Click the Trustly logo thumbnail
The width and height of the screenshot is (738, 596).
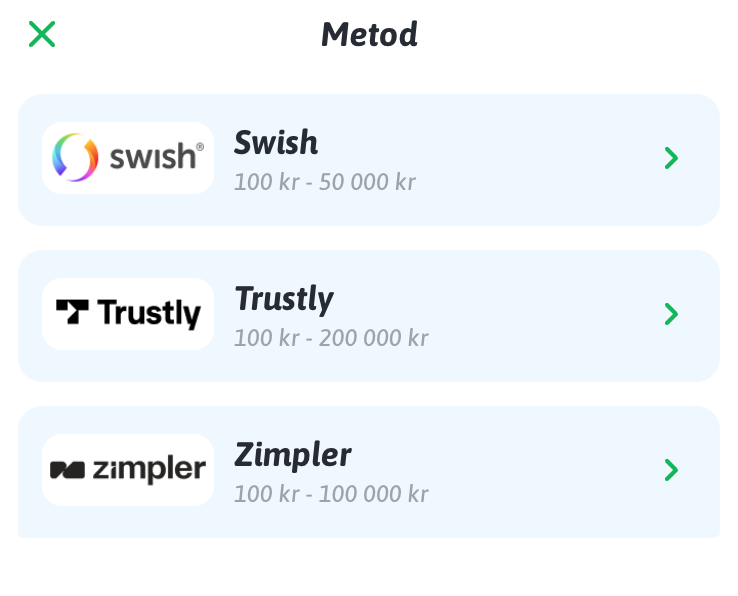tap(128, 314)
